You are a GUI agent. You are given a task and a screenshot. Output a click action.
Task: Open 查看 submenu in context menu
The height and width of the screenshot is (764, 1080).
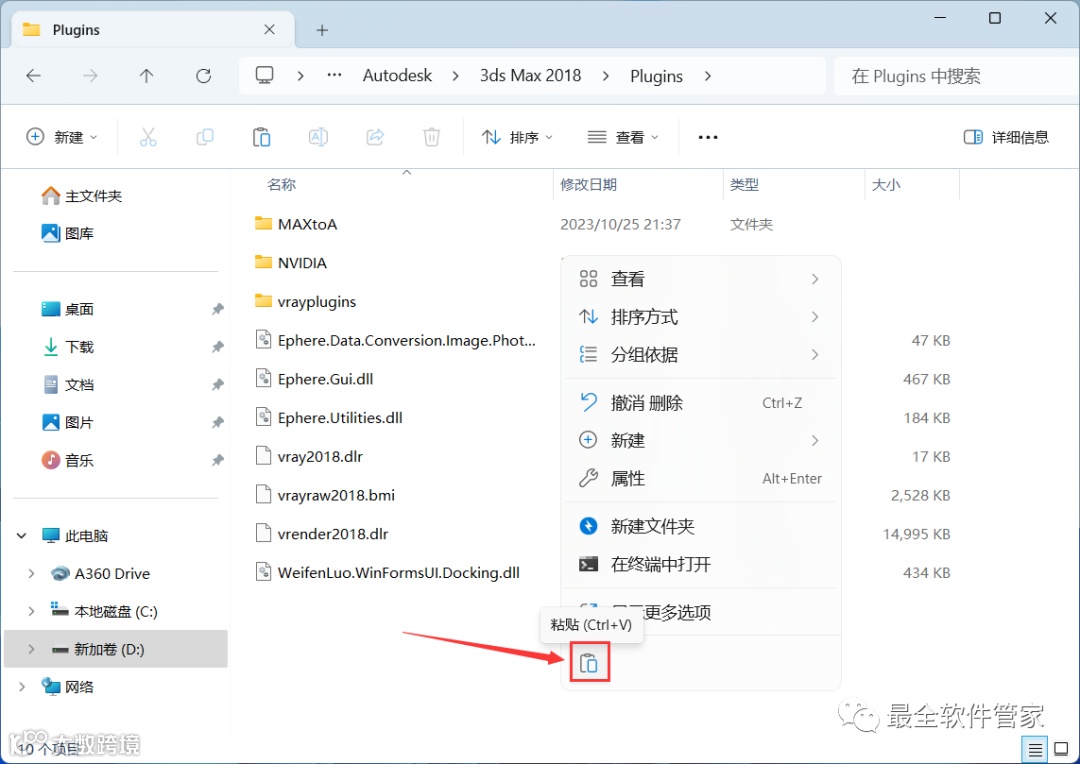(700, 279)
